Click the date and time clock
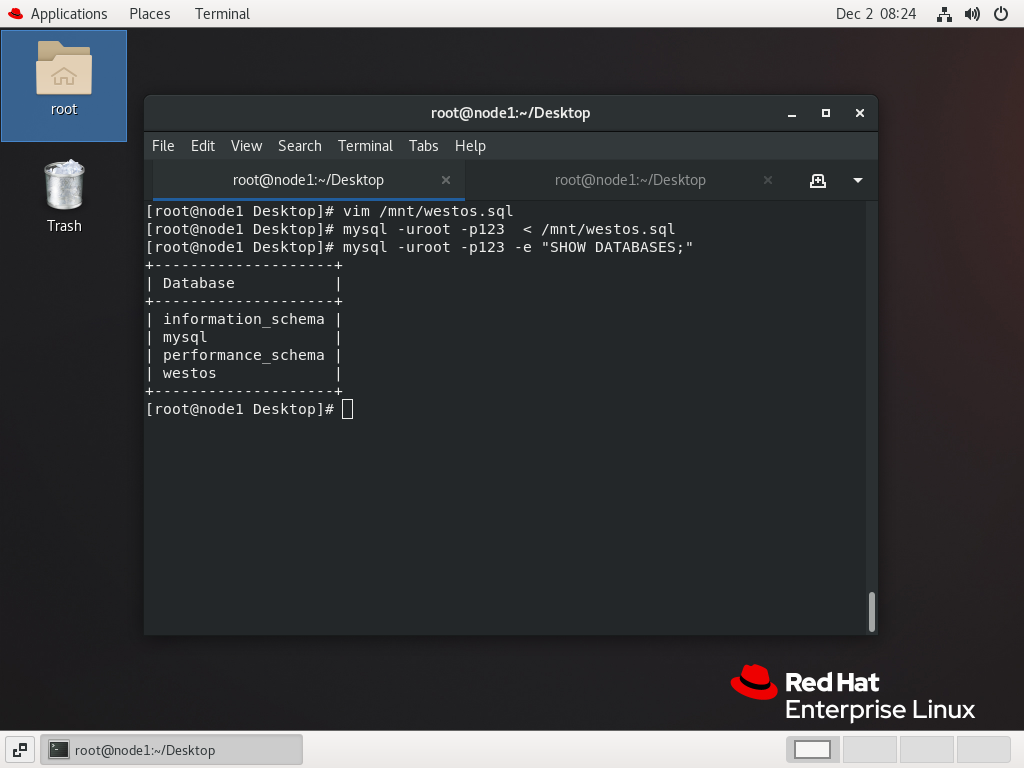1024x768 pixels. point(876,14)
